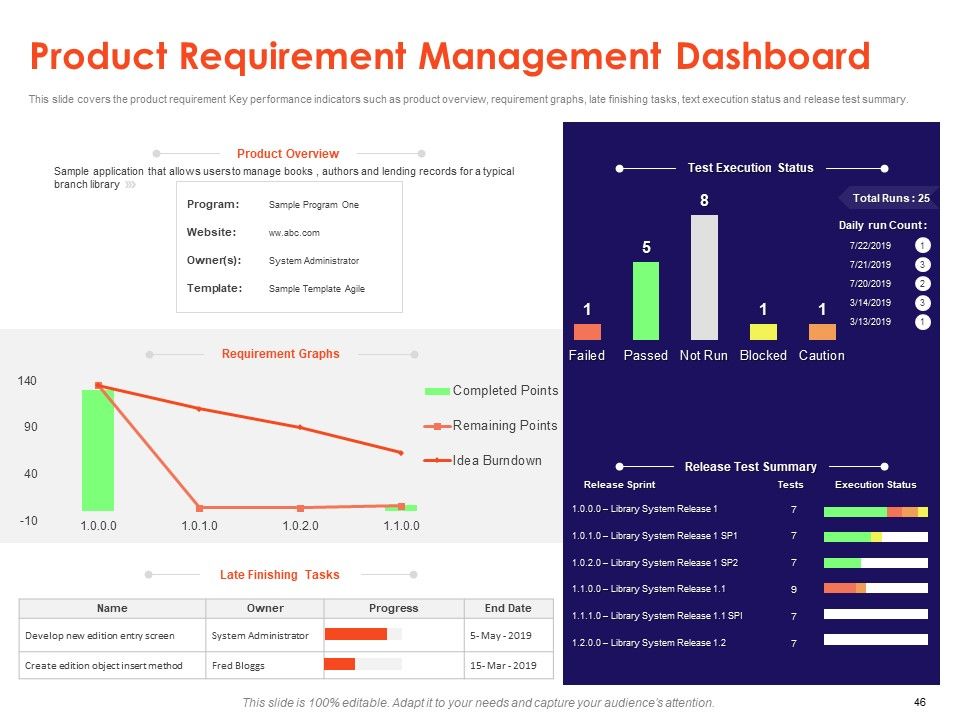Click the Total Runs: 25 tag
The height and width of the screenshot is (720, 960).
pyautogui.click(x=887, y=198)
